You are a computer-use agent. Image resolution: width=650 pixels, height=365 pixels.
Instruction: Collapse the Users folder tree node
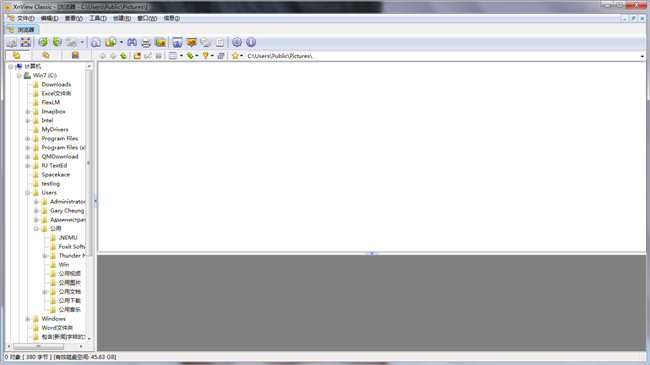click(27, 192)
